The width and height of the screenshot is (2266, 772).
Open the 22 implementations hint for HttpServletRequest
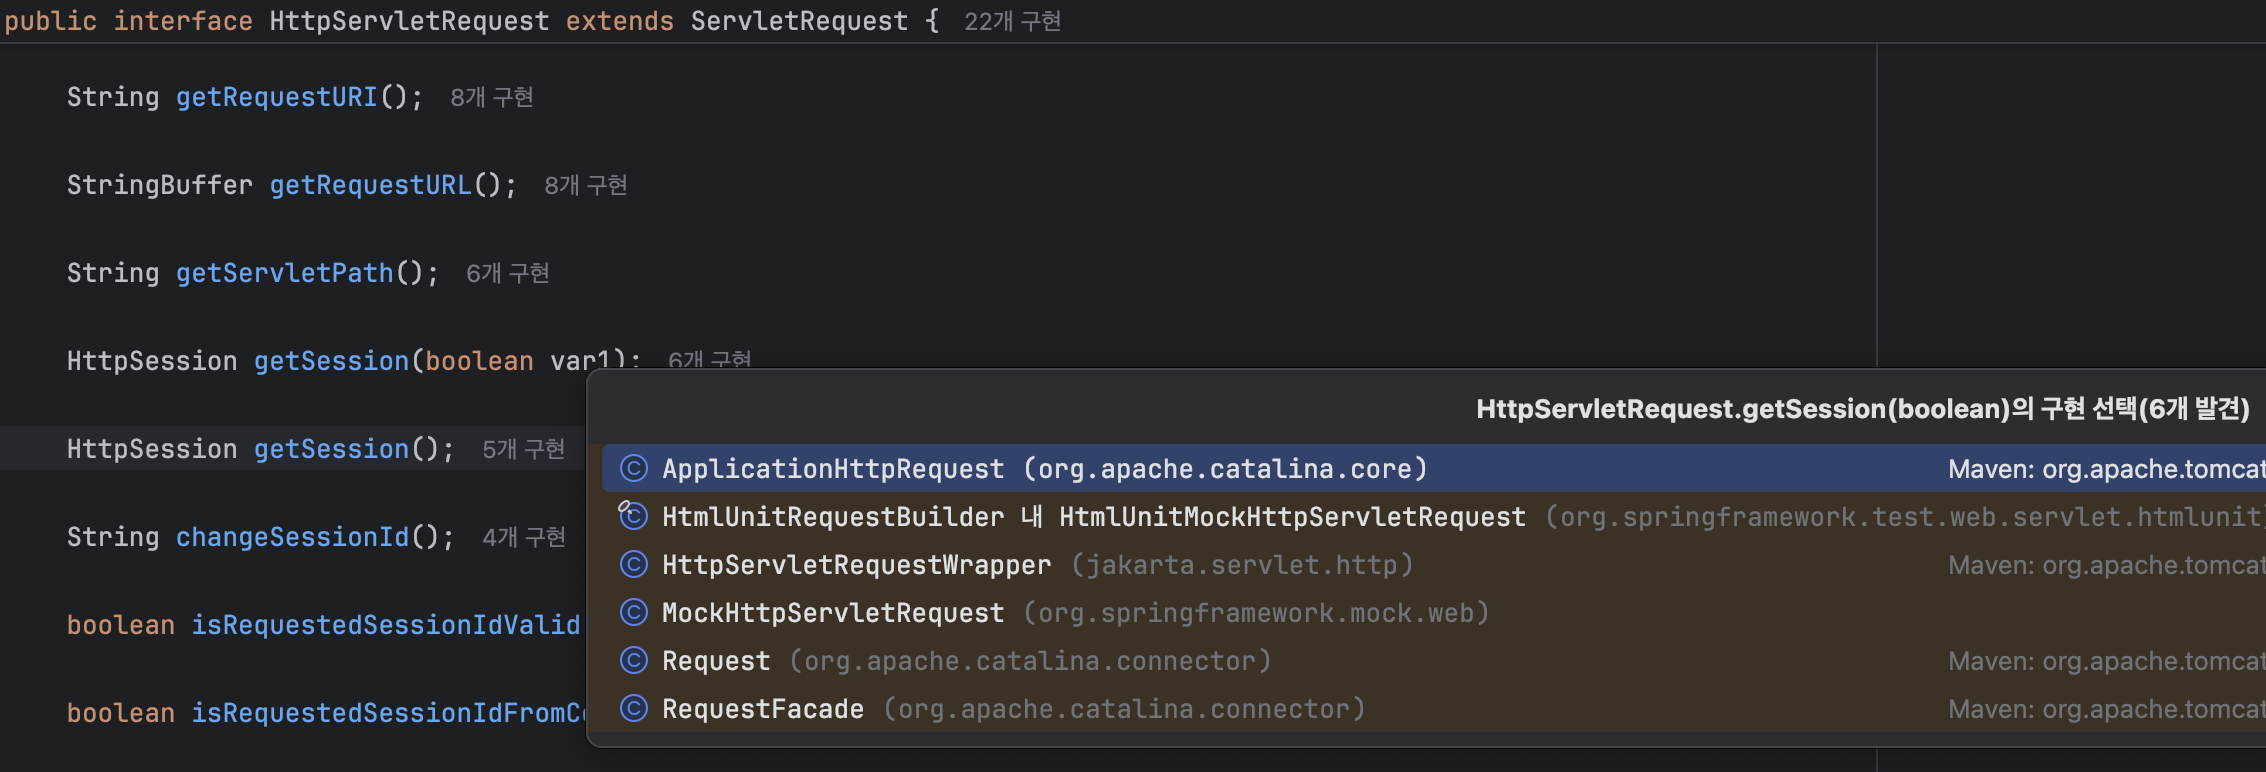1012,22
